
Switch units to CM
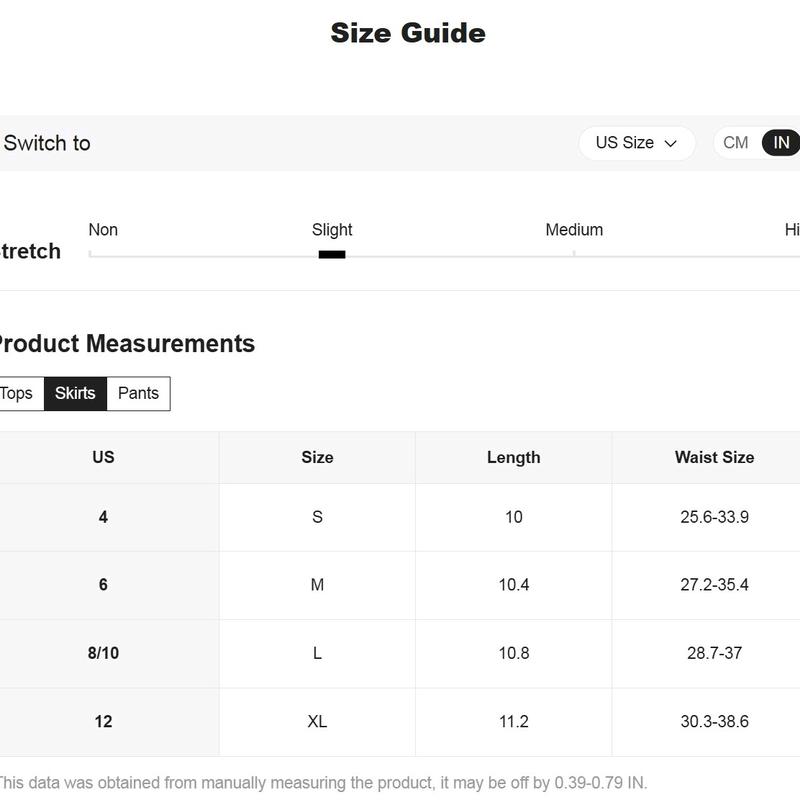pos(735,143)
